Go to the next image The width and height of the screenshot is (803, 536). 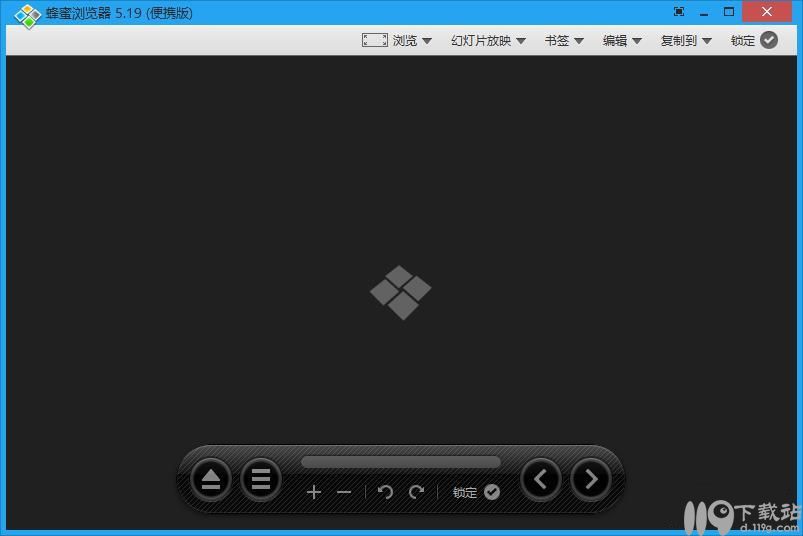point(591,479)
